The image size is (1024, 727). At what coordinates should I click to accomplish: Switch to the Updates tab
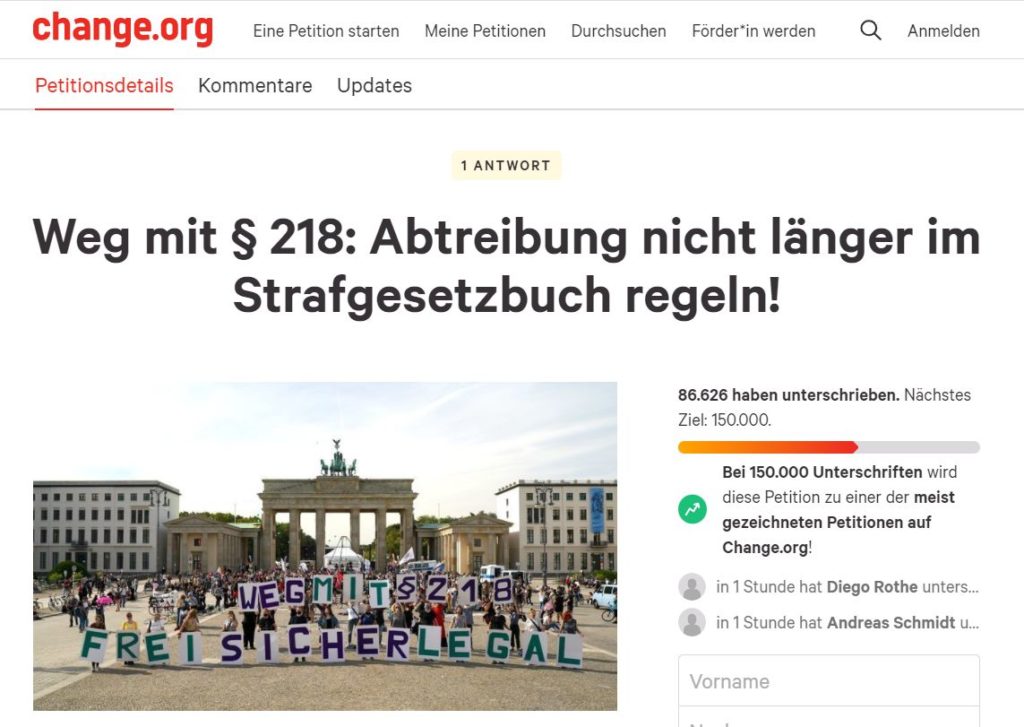(374, 86)
